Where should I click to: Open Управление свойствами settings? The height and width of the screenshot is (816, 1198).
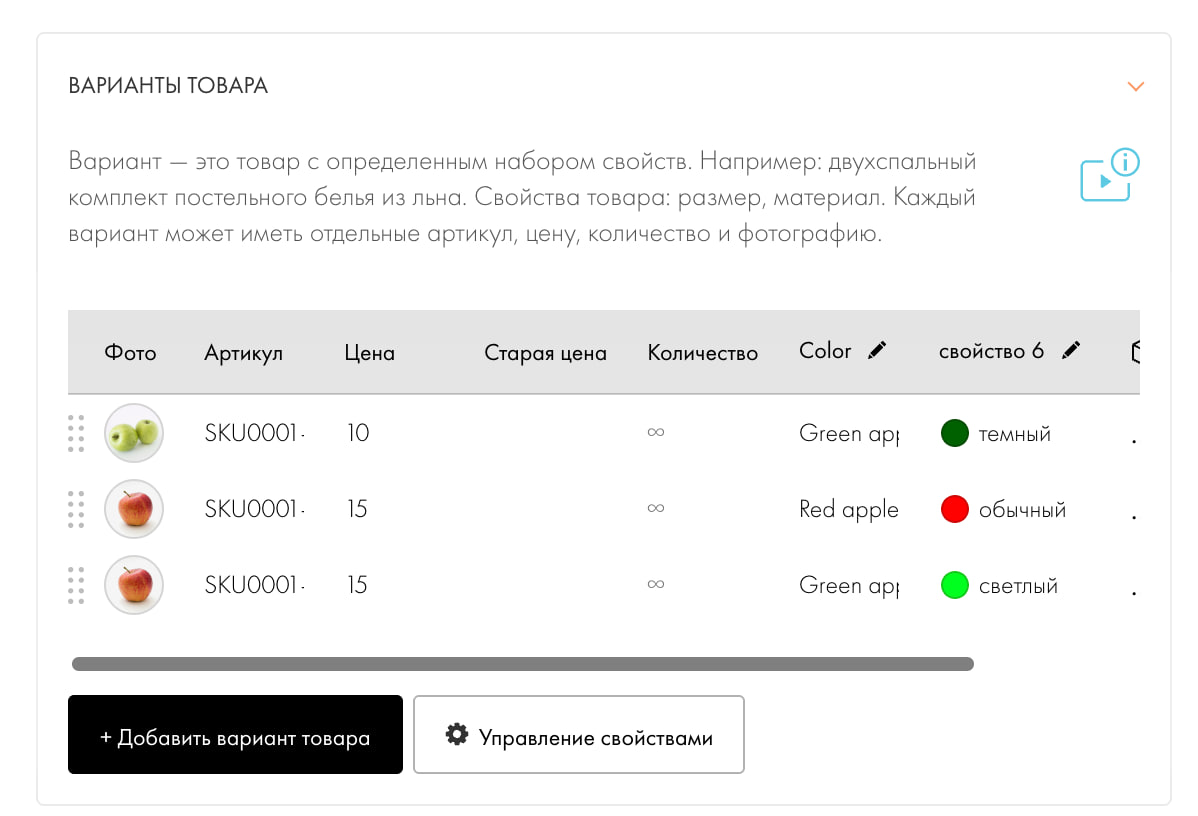coord(578,734)
